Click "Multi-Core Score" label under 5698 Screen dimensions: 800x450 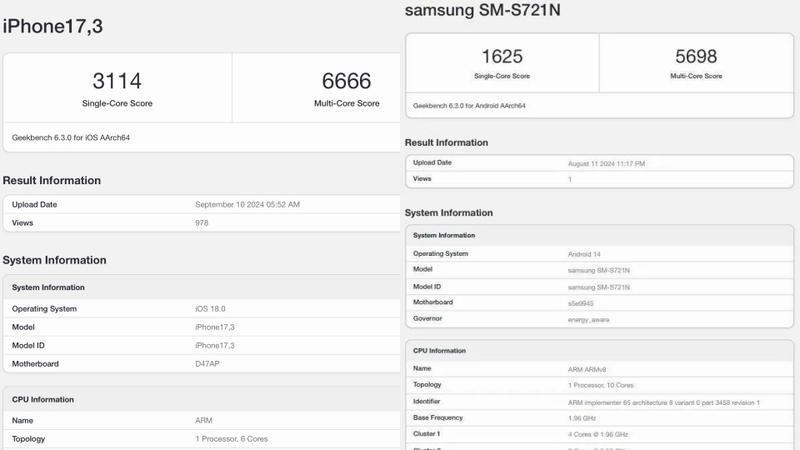coord(696,76)
